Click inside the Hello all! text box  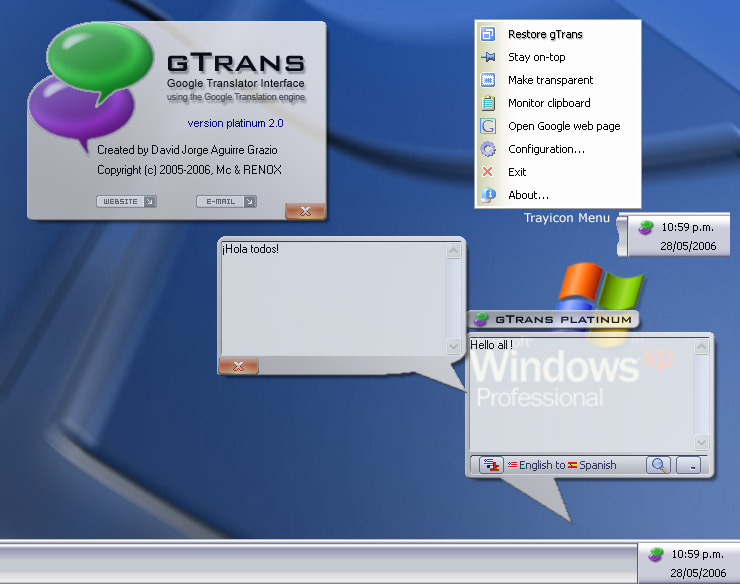point(581,395)
